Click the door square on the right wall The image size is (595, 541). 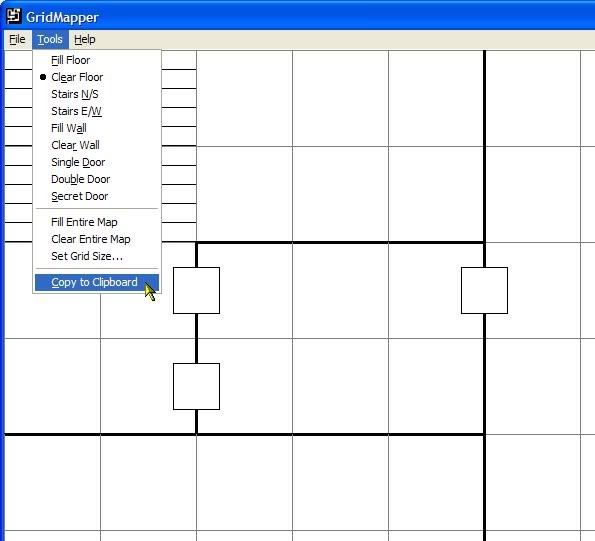click(x=484, y=291)
